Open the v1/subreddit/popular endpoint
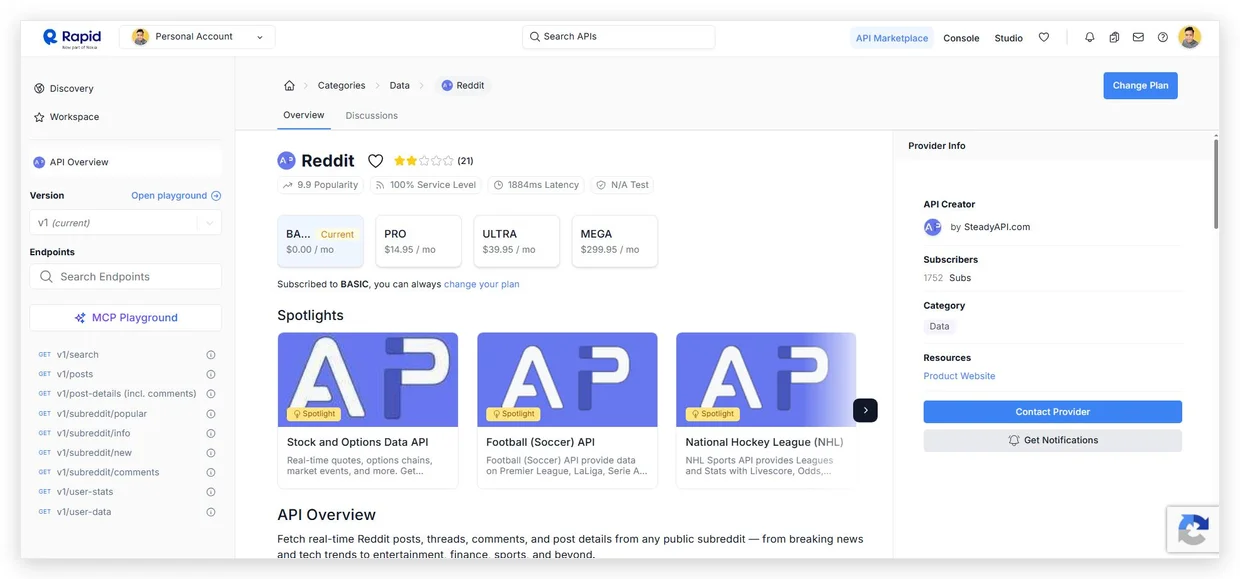This screenshot has width=1240, height=579. click(102, 414)
